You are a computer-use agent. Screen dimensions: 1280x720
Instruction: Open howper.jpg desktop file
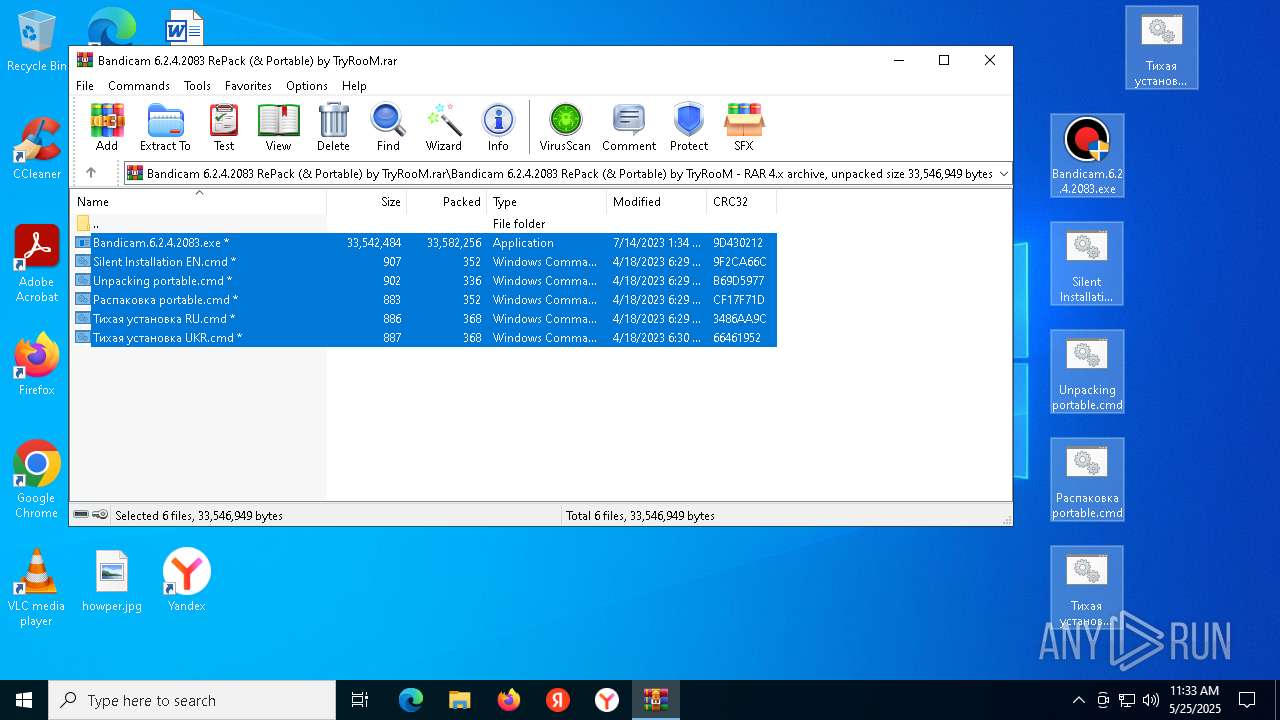pyautogui.click(x=112, y=580)
